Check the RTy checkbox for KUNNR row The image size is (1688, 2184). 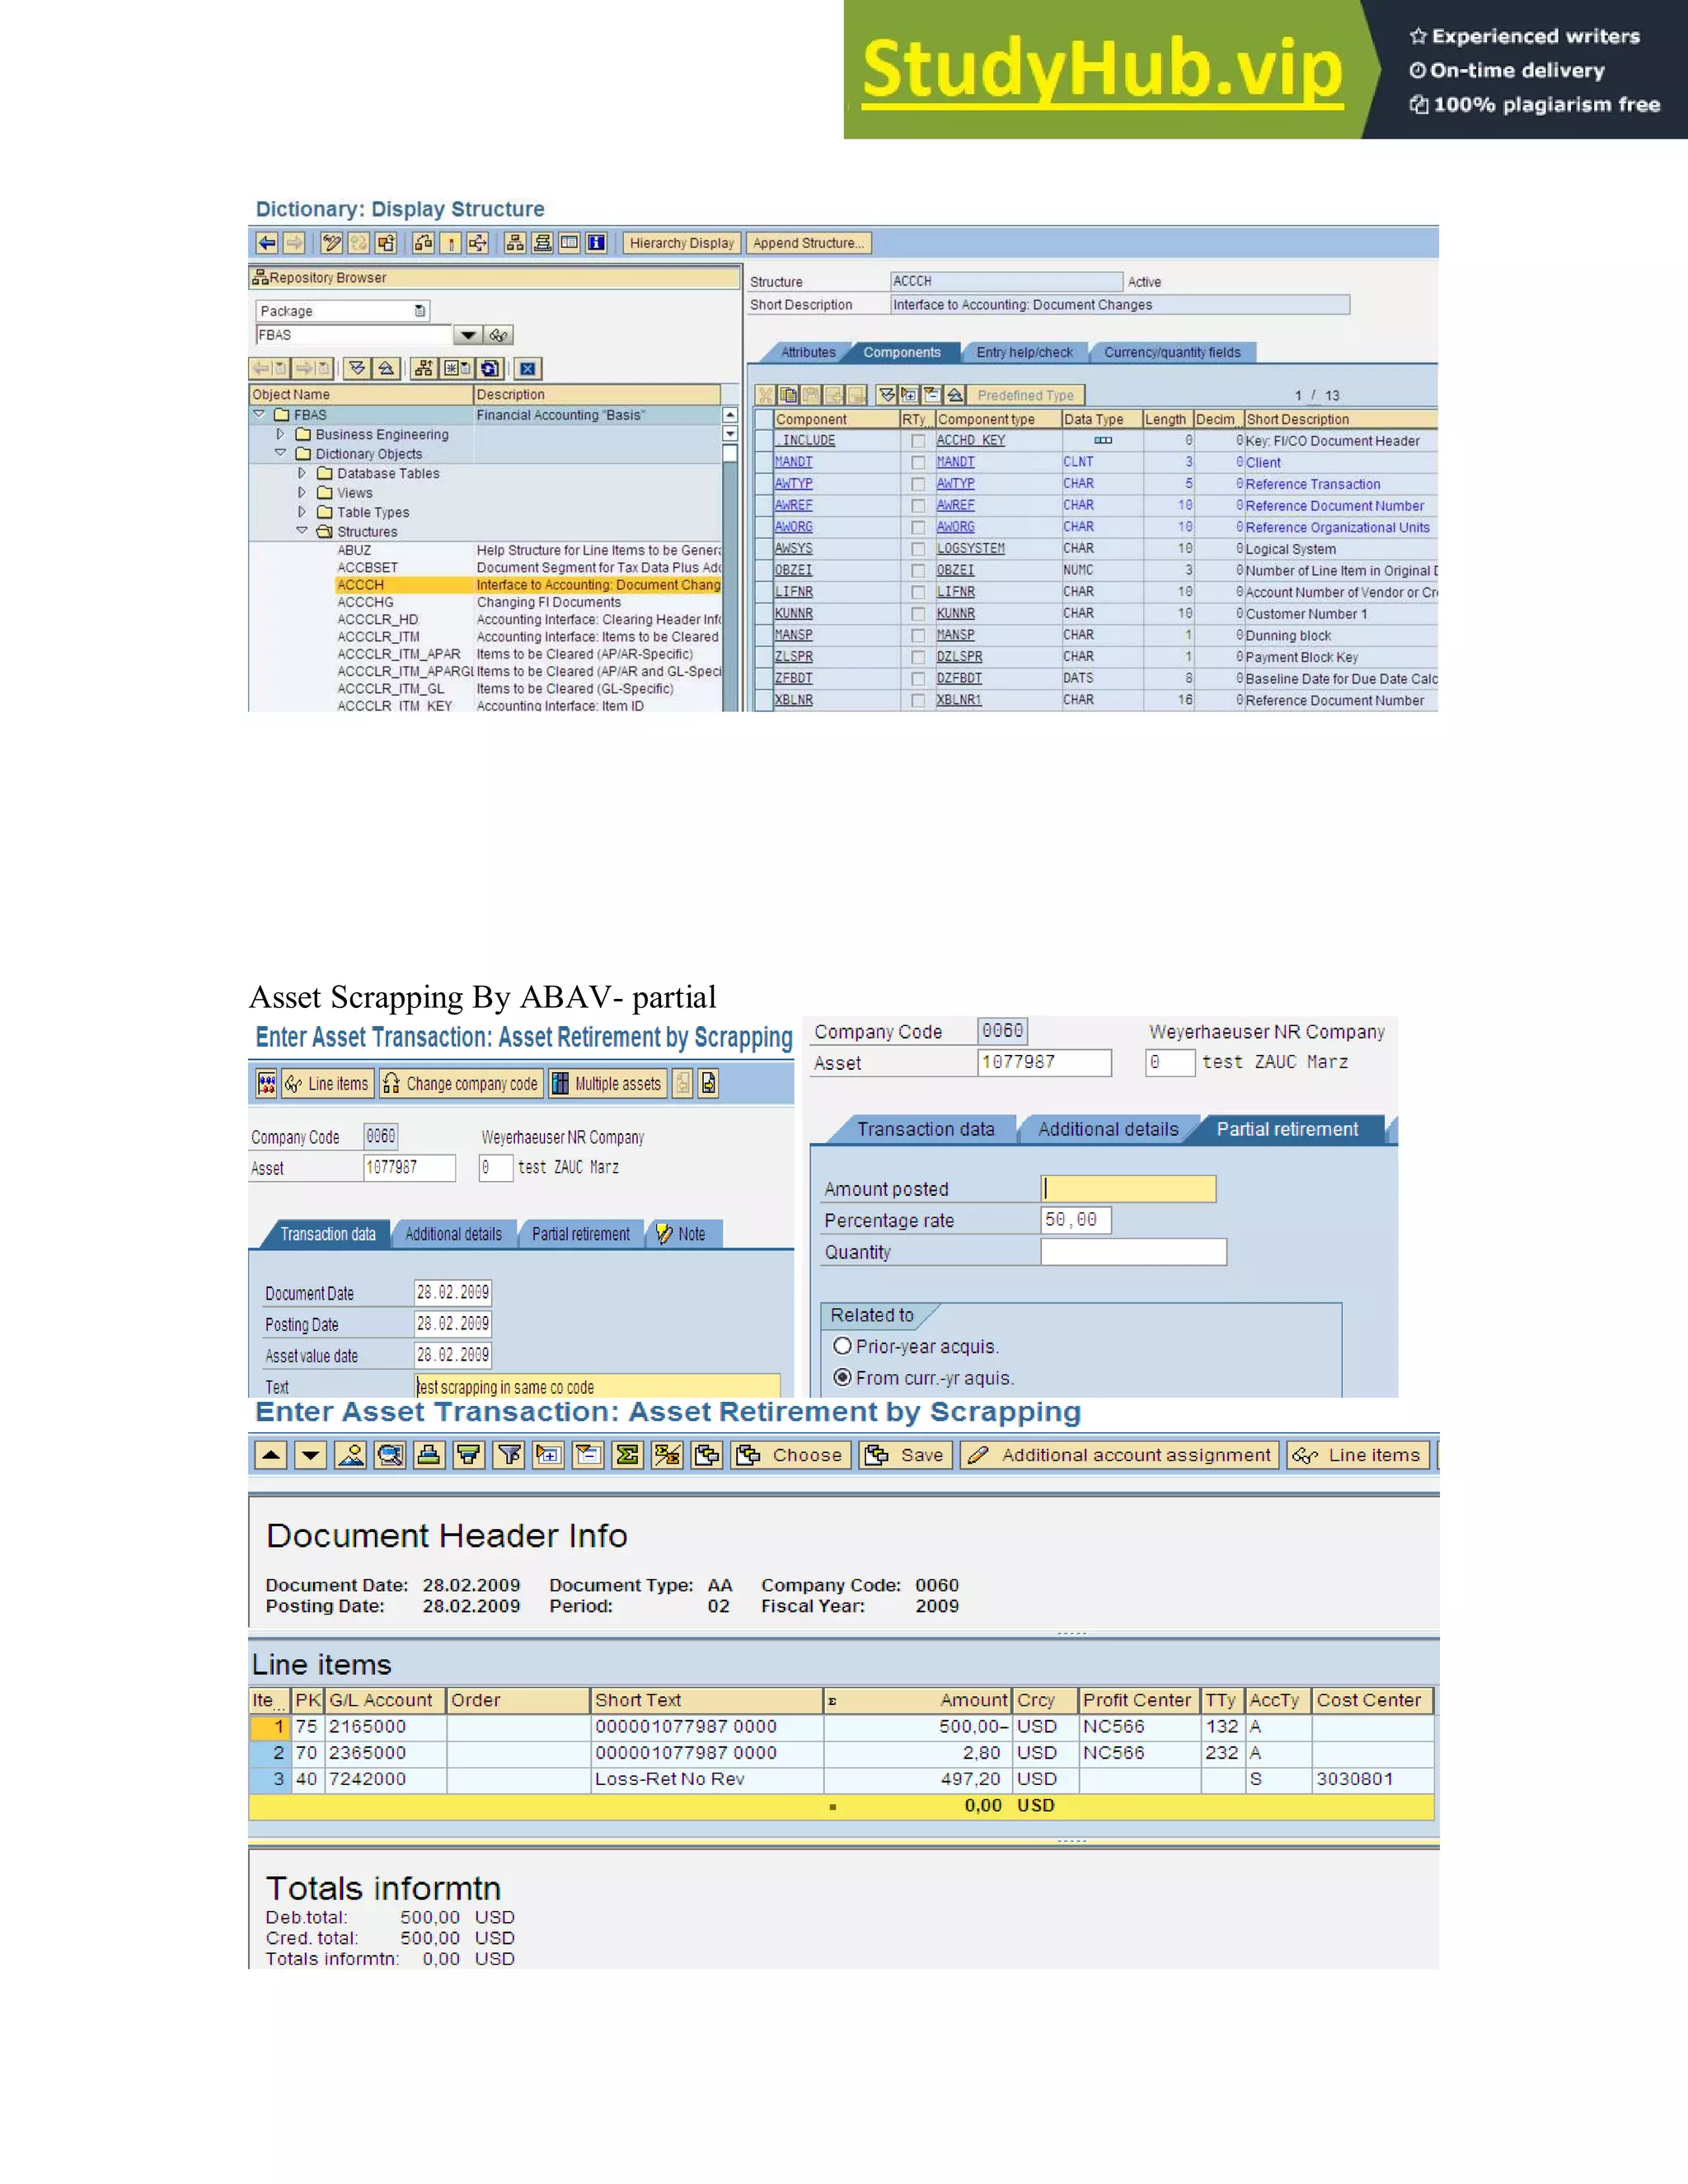click(918, 614)
